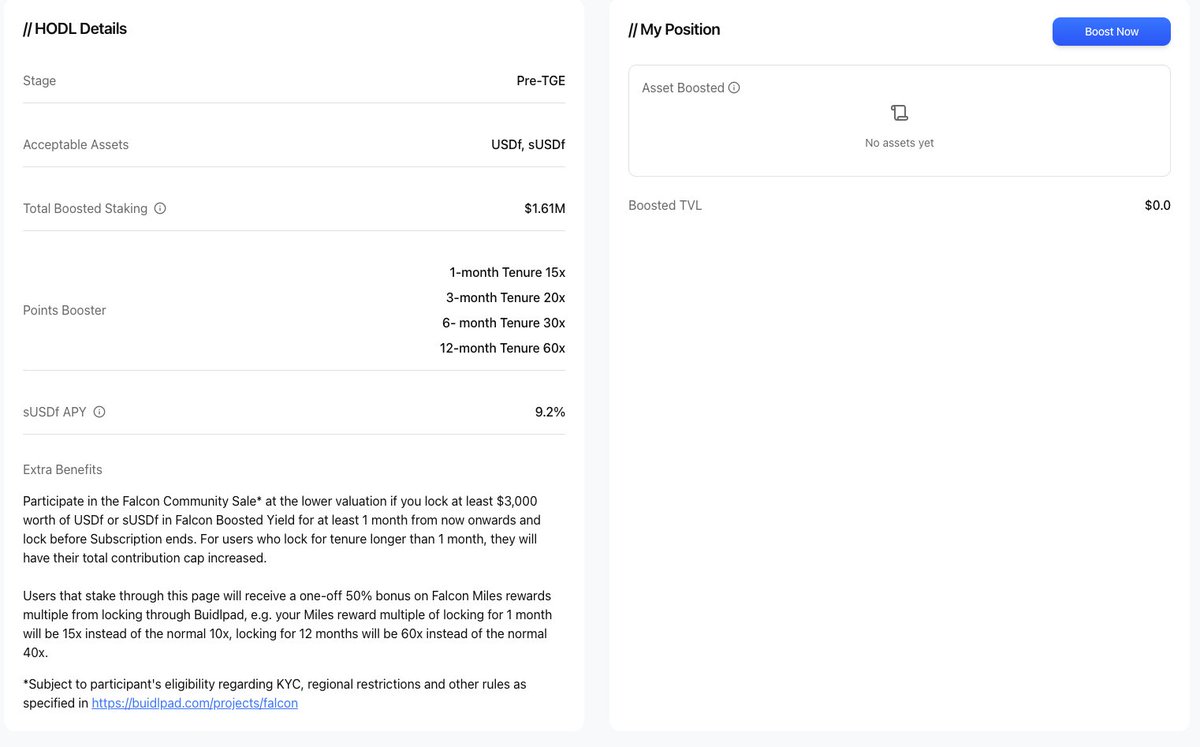This screenshot has height=747, width=1200.
Task: Click the HODL Details heading
Action: click(75, 29)
